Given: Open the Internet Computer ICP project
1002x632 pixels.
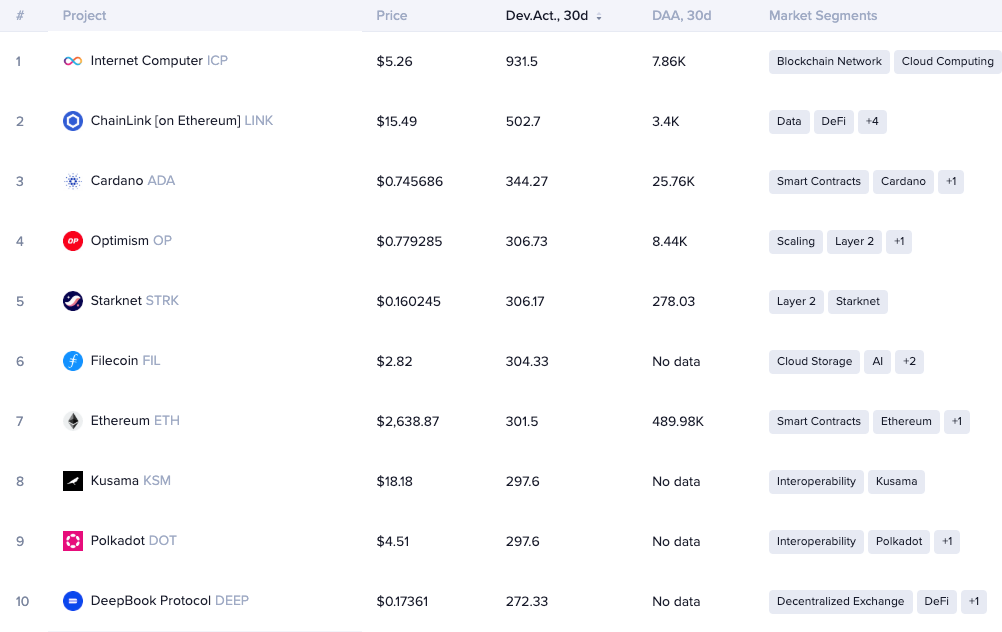Looking at the screenshot, I should click(x=159, y=61).
